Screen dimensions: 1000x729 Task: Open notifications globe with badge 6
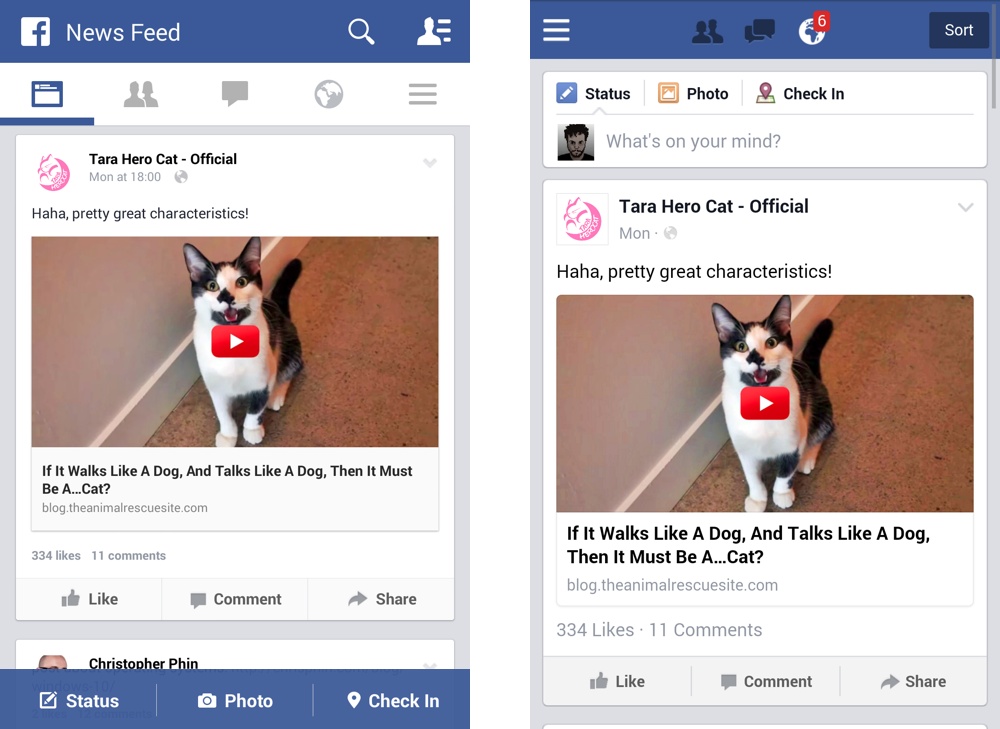click(812, 30)
